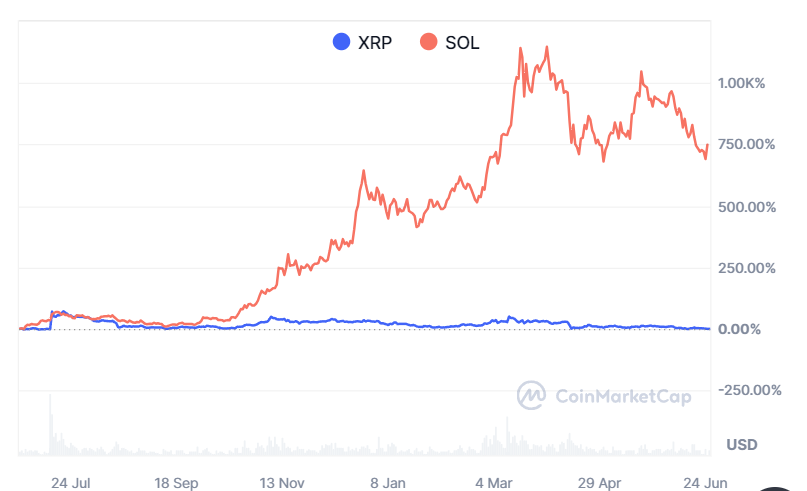
Task: Click the 500.00% y-axis label
Action: [747, 206]
